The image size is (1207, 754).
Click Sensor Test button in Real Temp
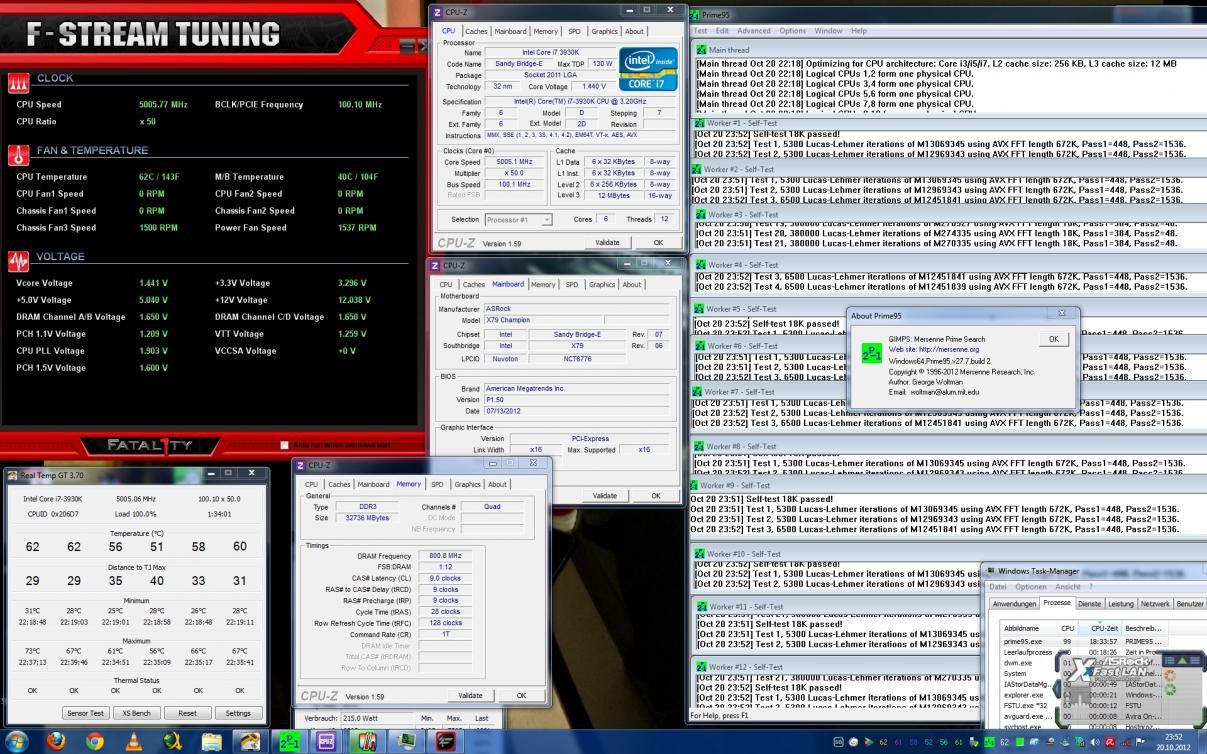[x=84, y=713]
